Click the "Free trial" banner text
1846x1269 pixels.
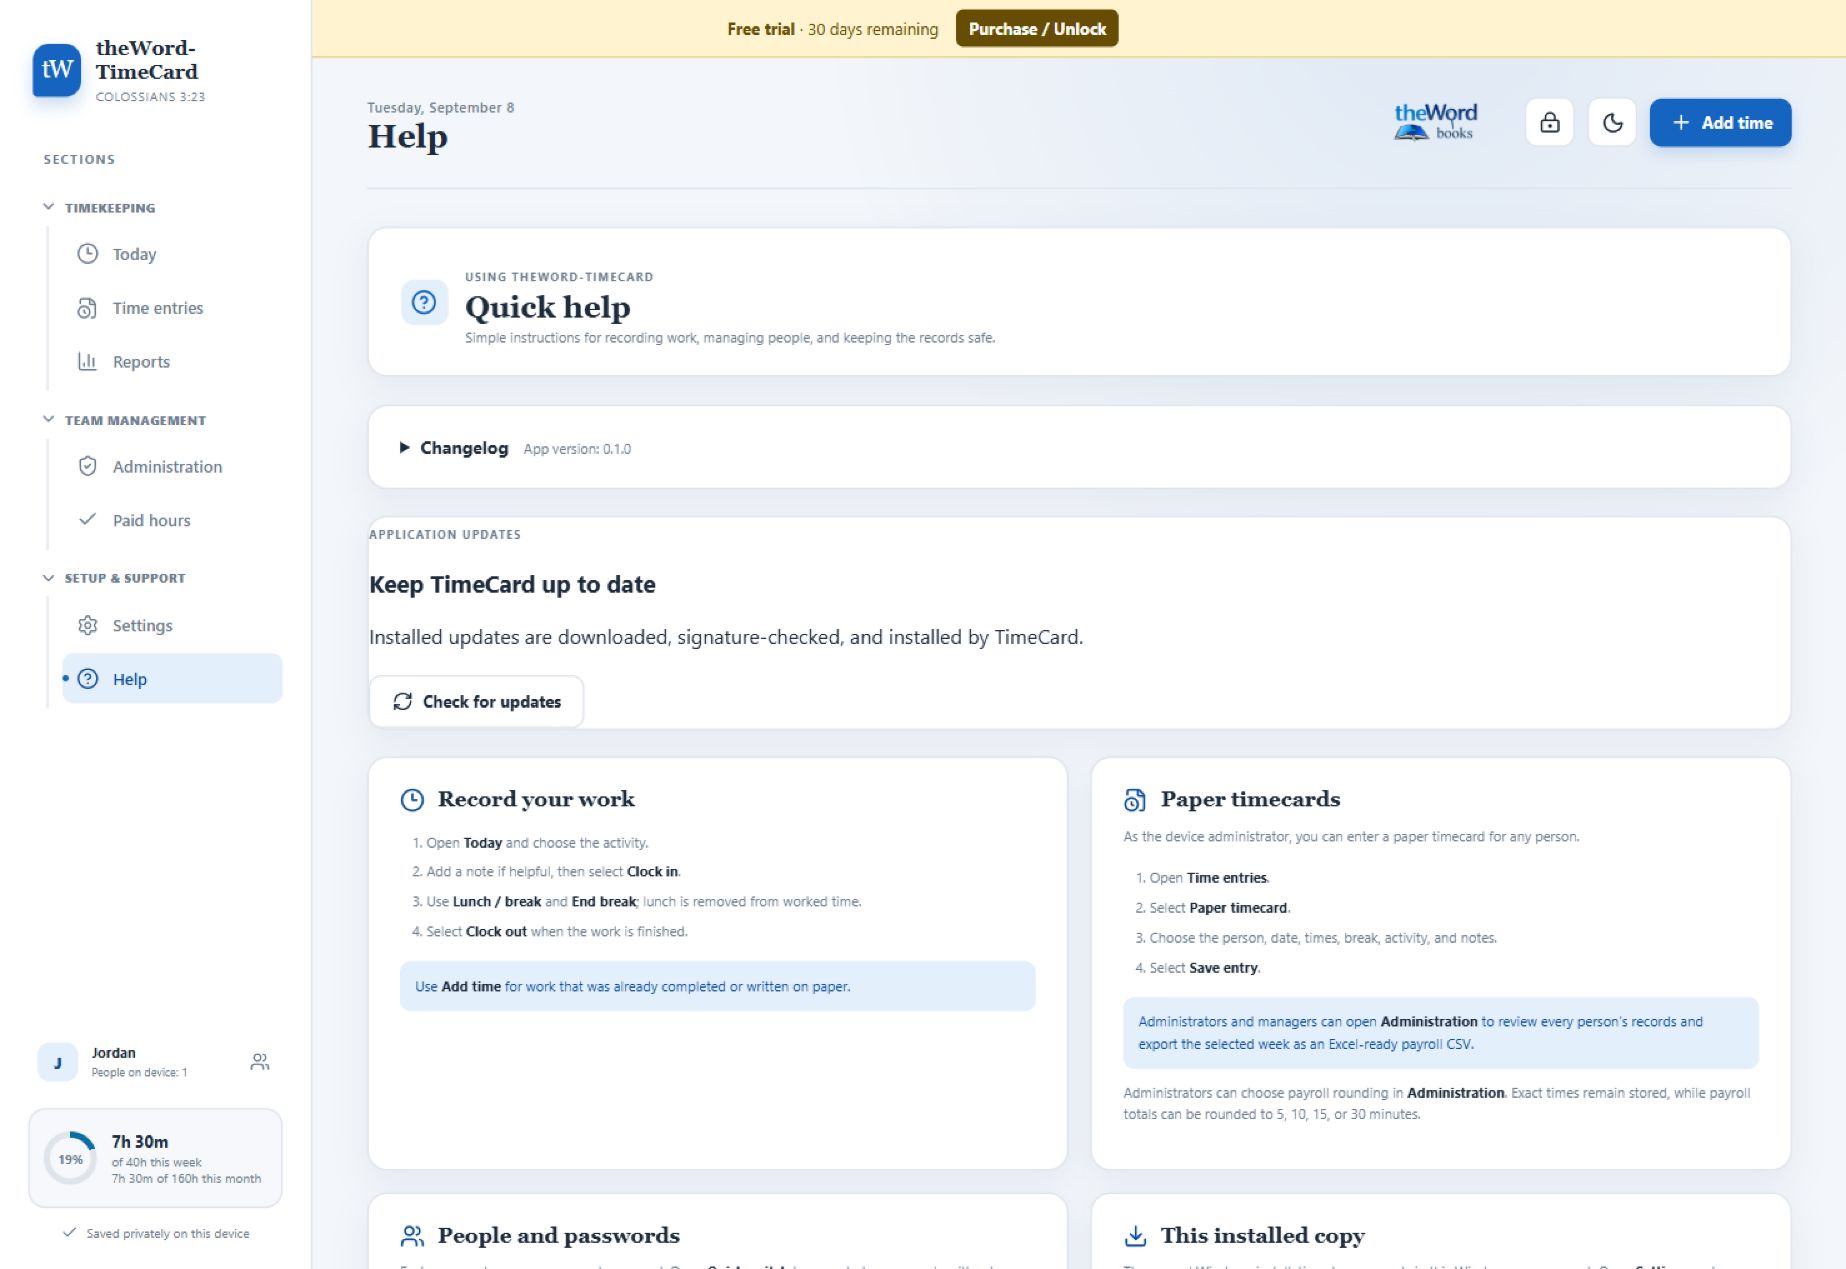pos(760,29)
